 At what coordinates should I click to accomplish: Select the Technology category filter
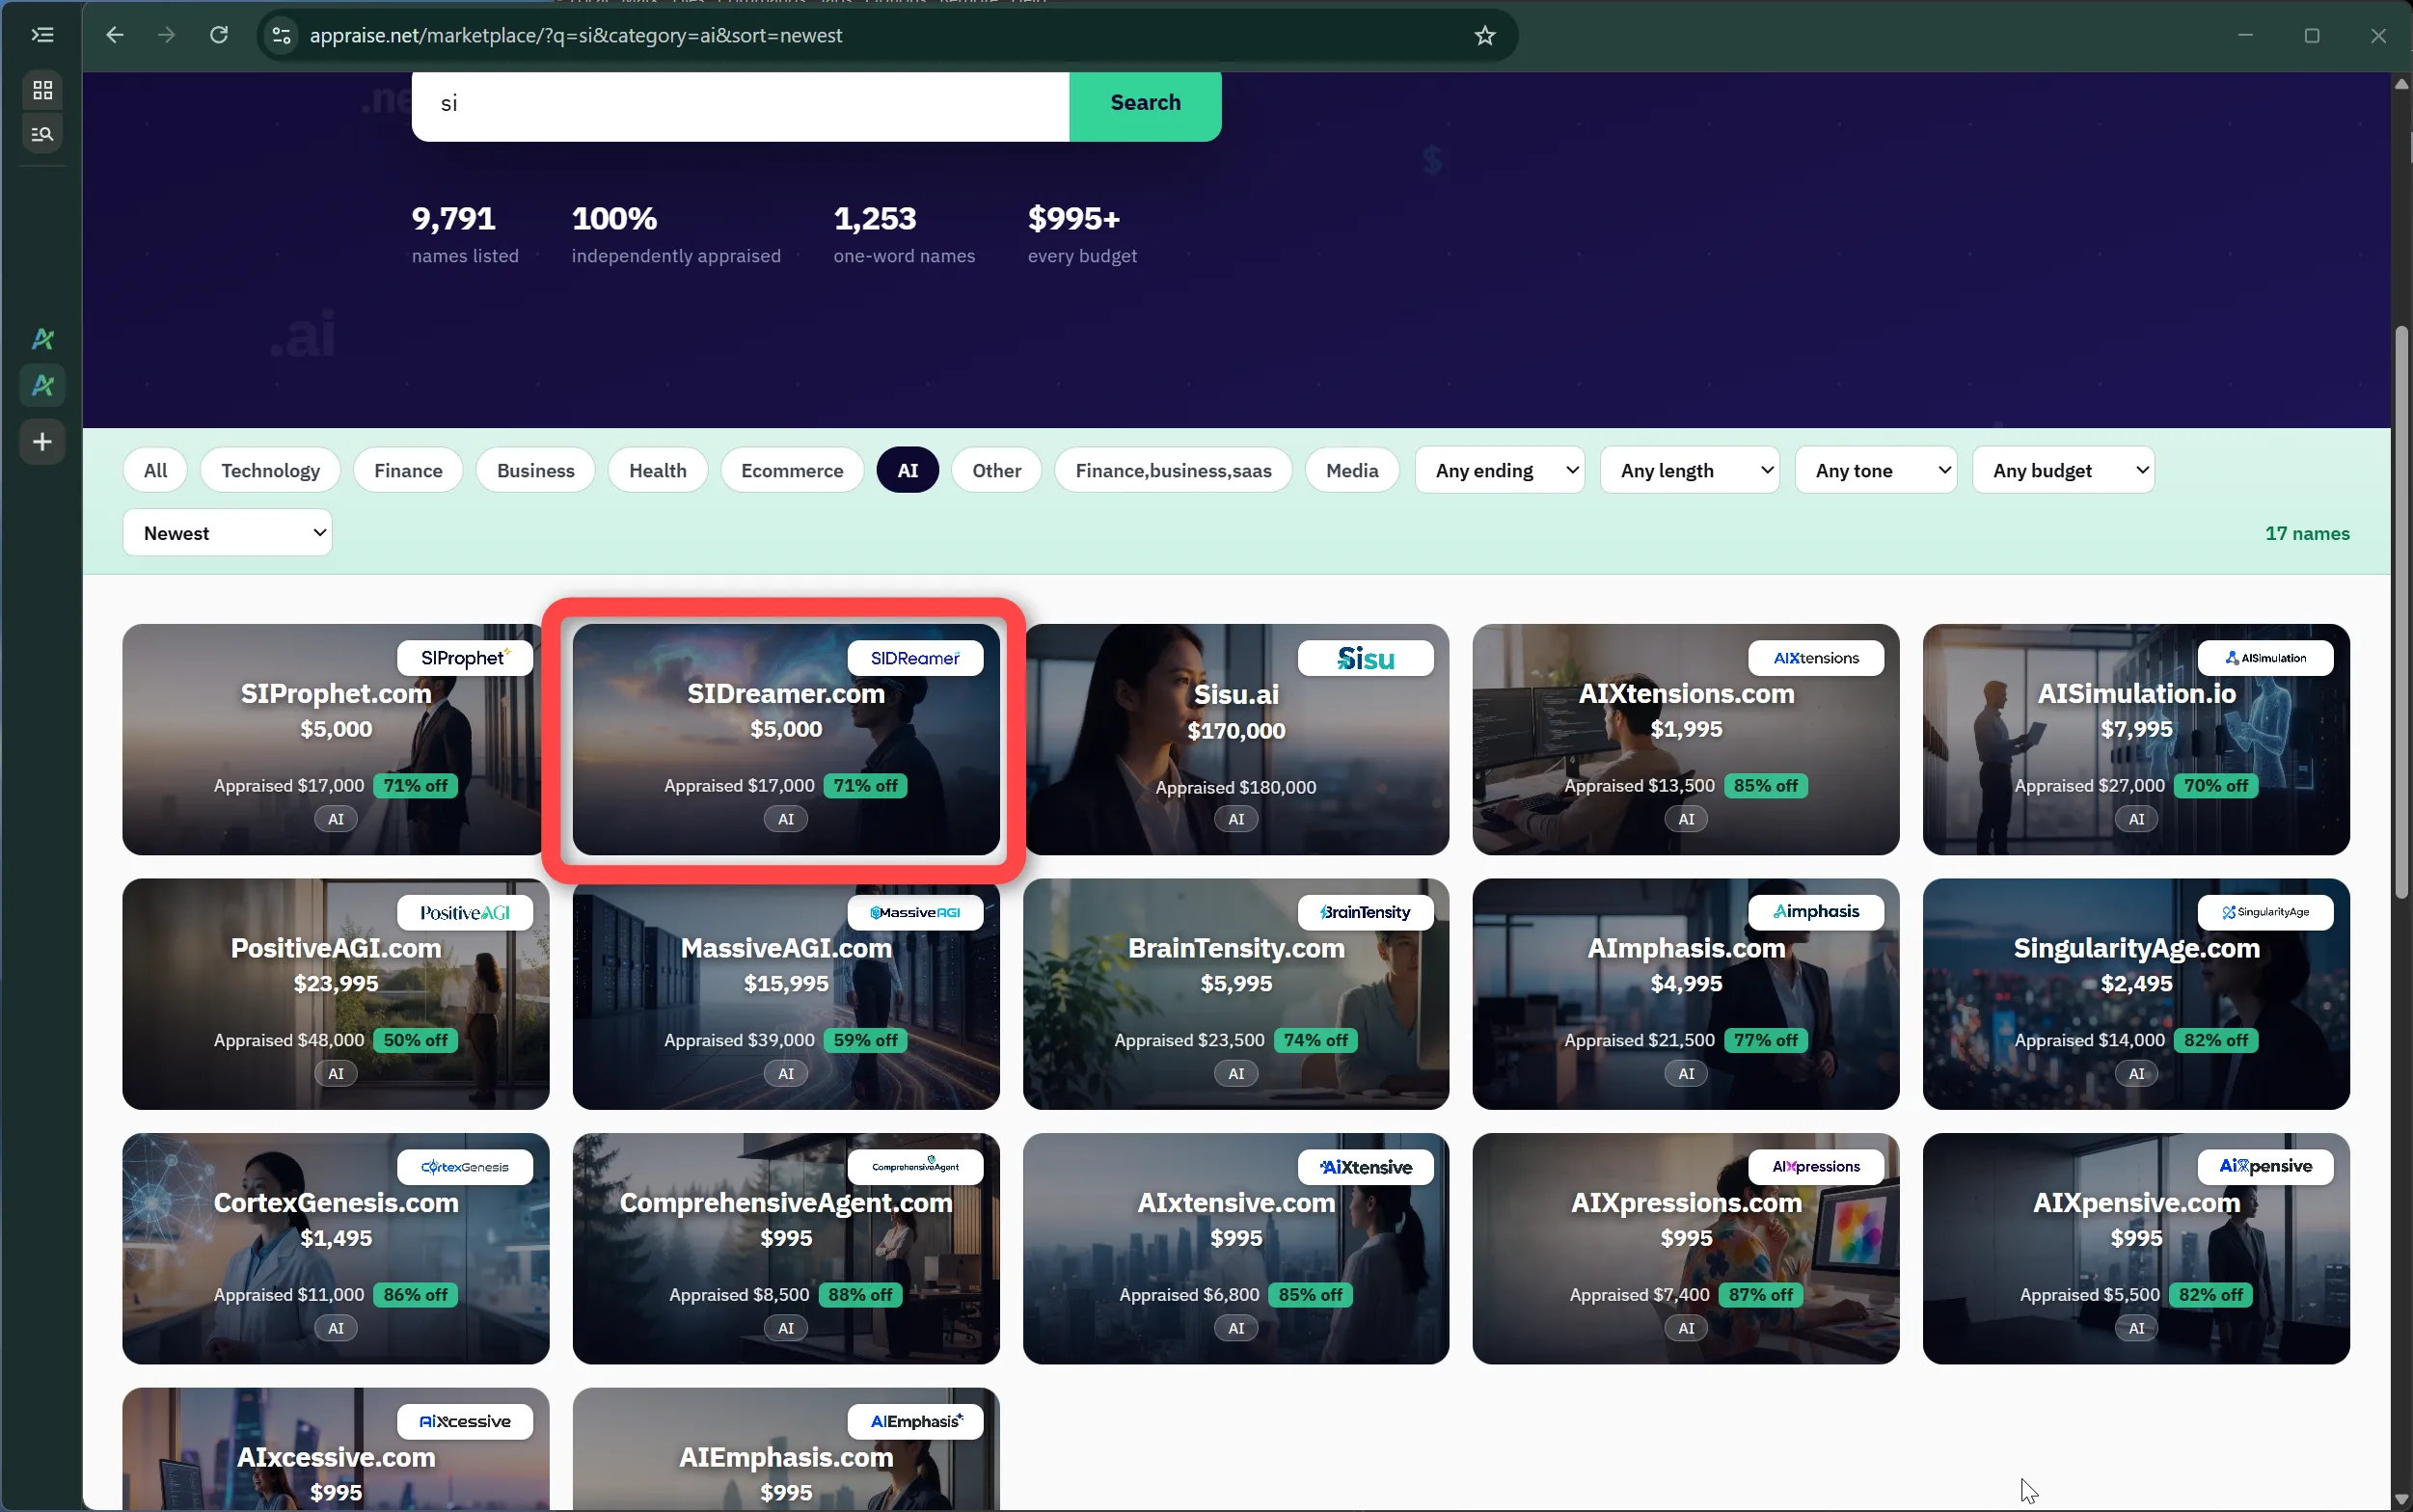tap(270, 470)
